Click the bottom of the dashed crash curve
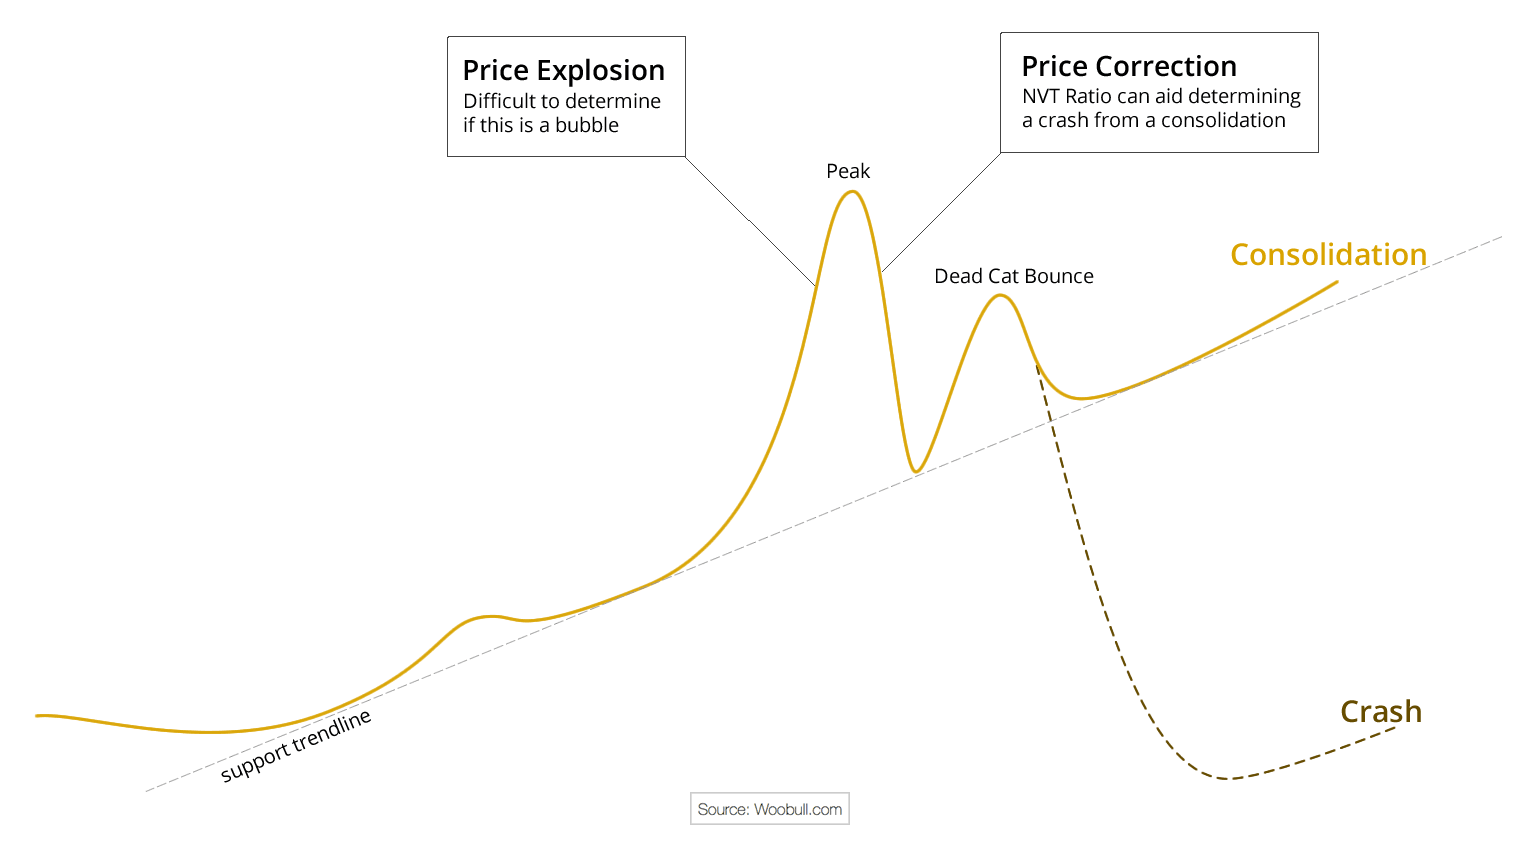 1229,778
